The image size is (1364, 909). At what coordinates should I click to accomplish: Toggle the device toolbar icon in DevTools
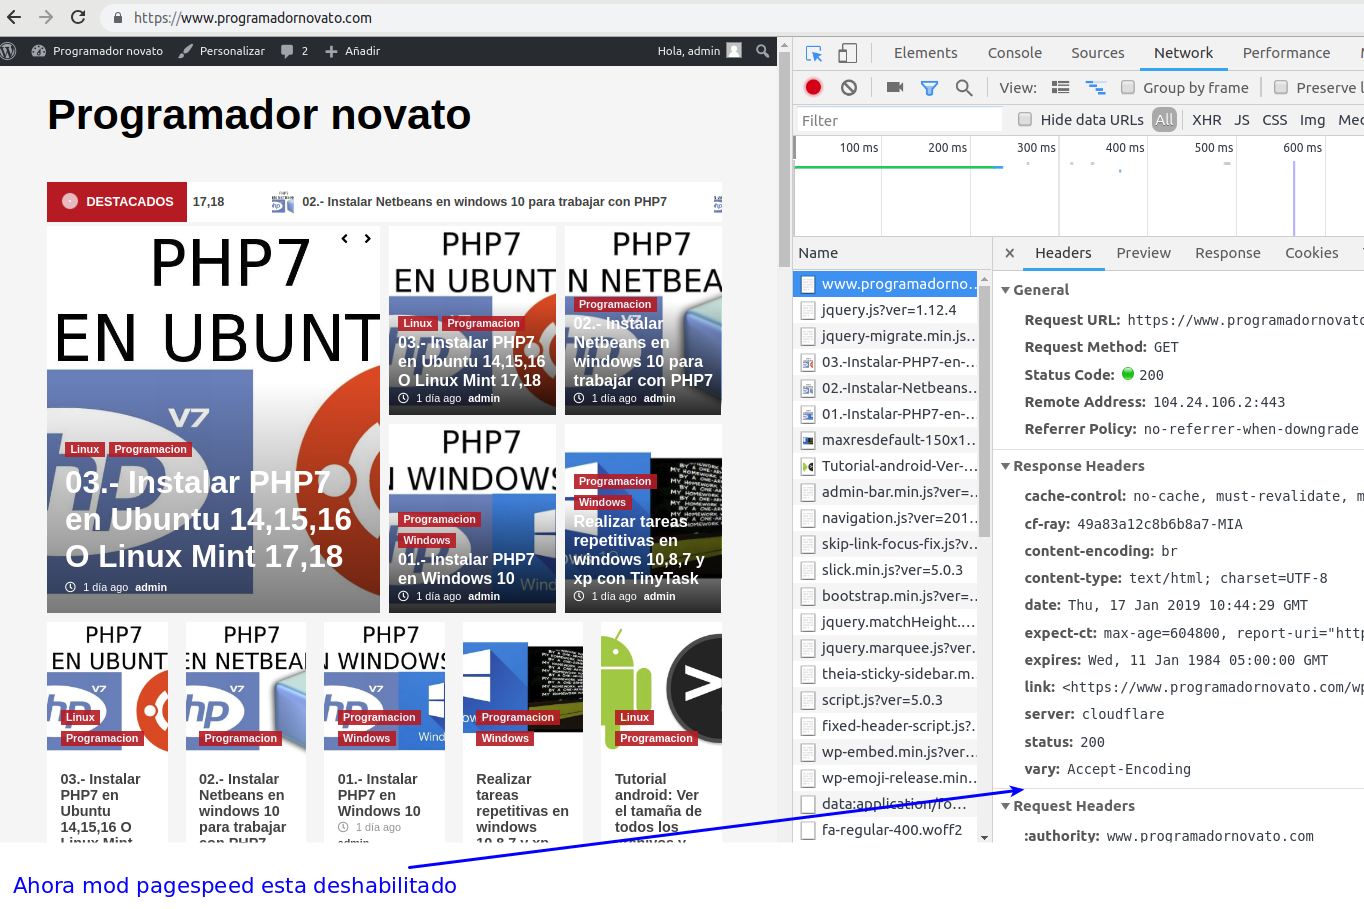click(x=847, y=53)
